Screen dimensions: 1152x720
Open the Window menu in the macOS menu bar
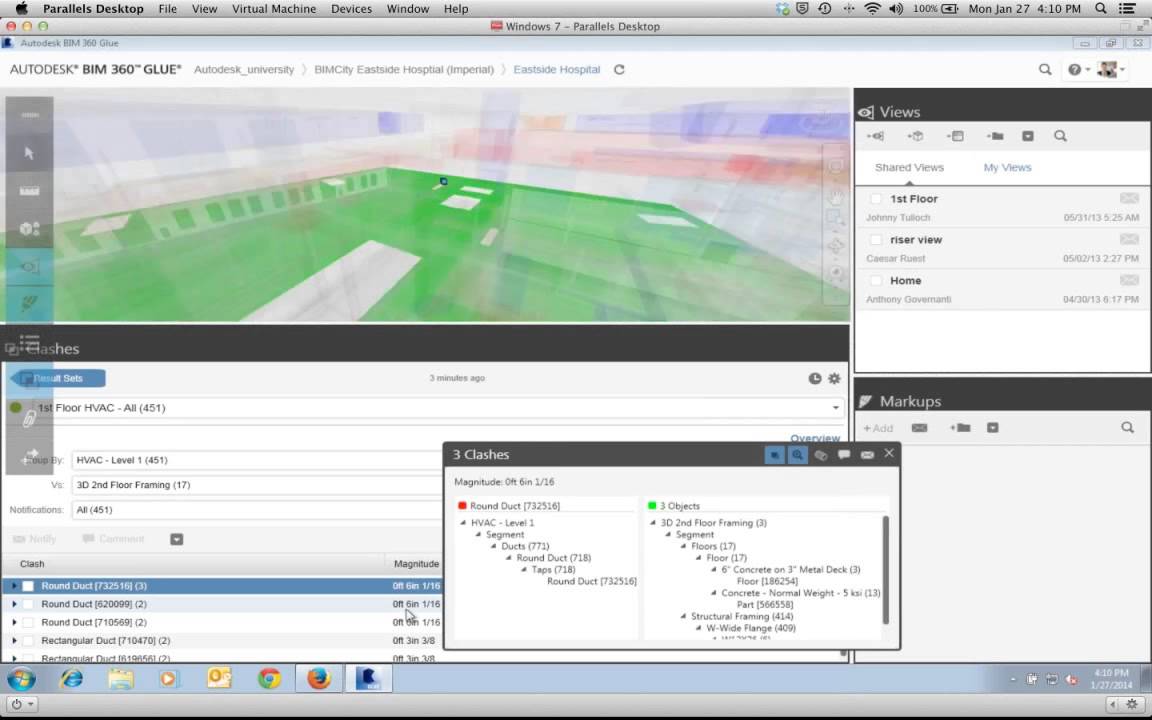tap(407, 8)
